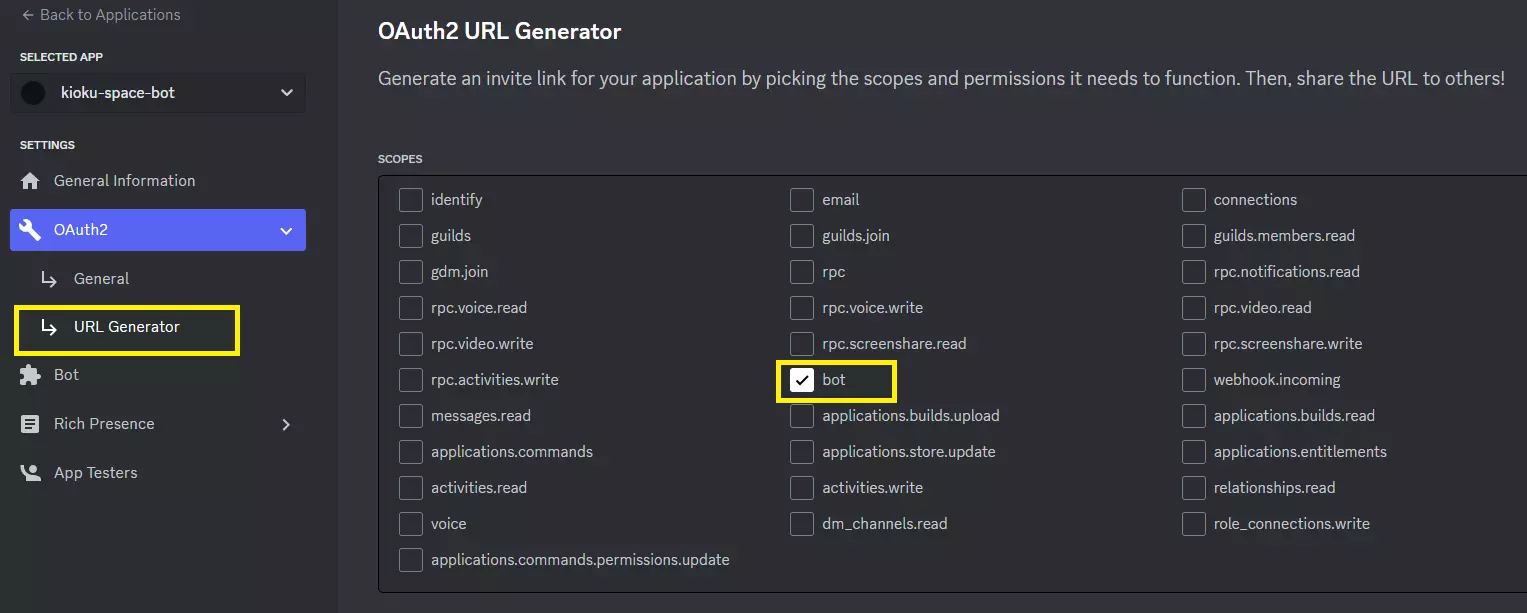
Task: Click the General Information home icon
Action: pyautogui.click(x=30, y=181)
